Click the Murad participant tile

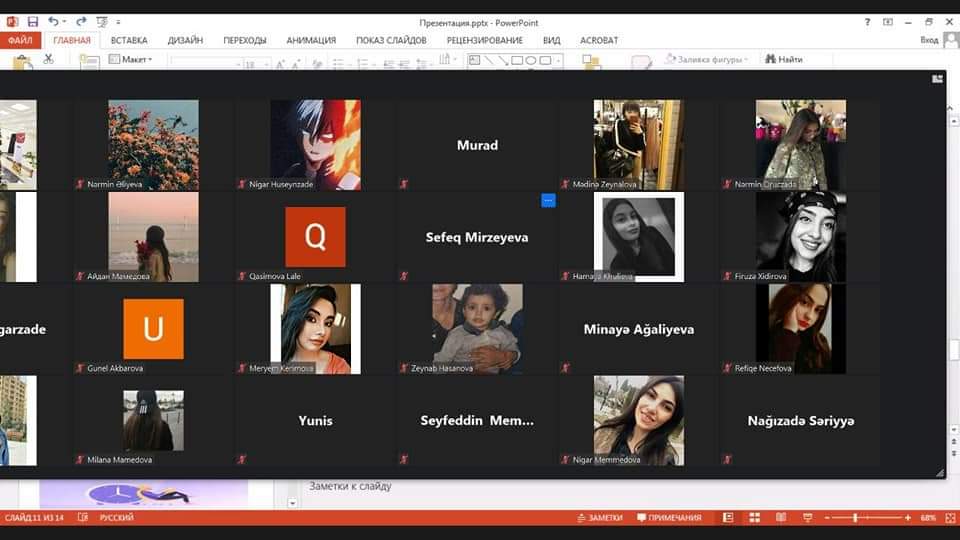coord(477,145)
